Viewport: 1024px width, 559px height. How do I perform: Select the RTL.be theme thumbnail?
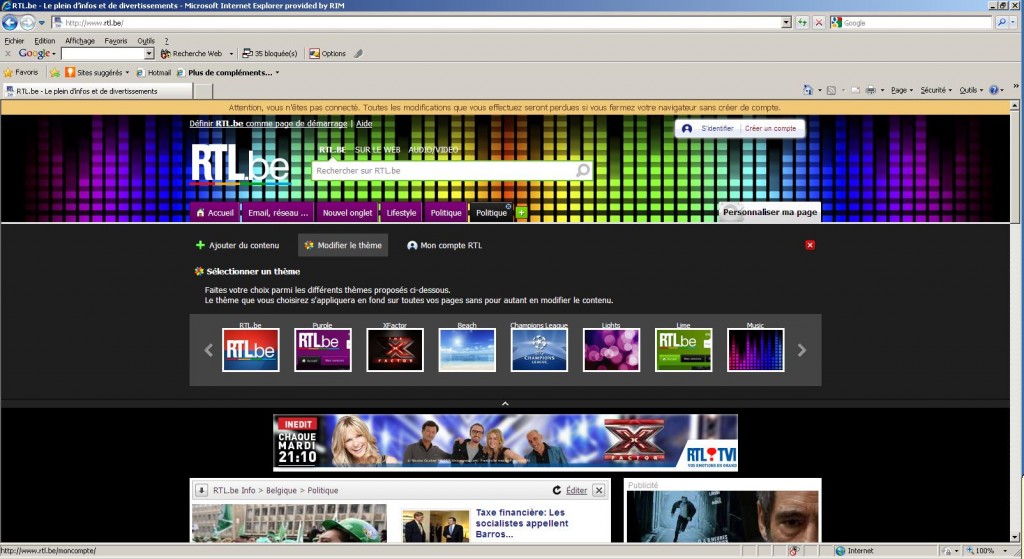click(251, 350)
